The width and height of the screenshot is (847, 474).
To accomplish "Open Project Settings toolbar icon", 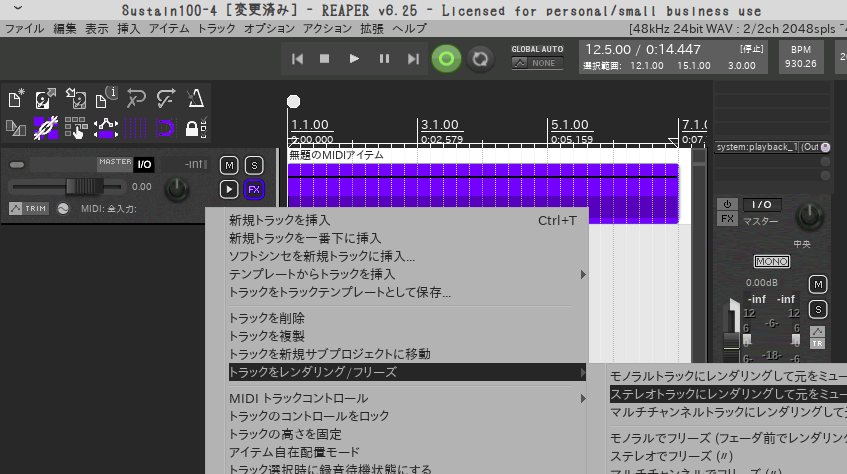I will tap(106, 99).
